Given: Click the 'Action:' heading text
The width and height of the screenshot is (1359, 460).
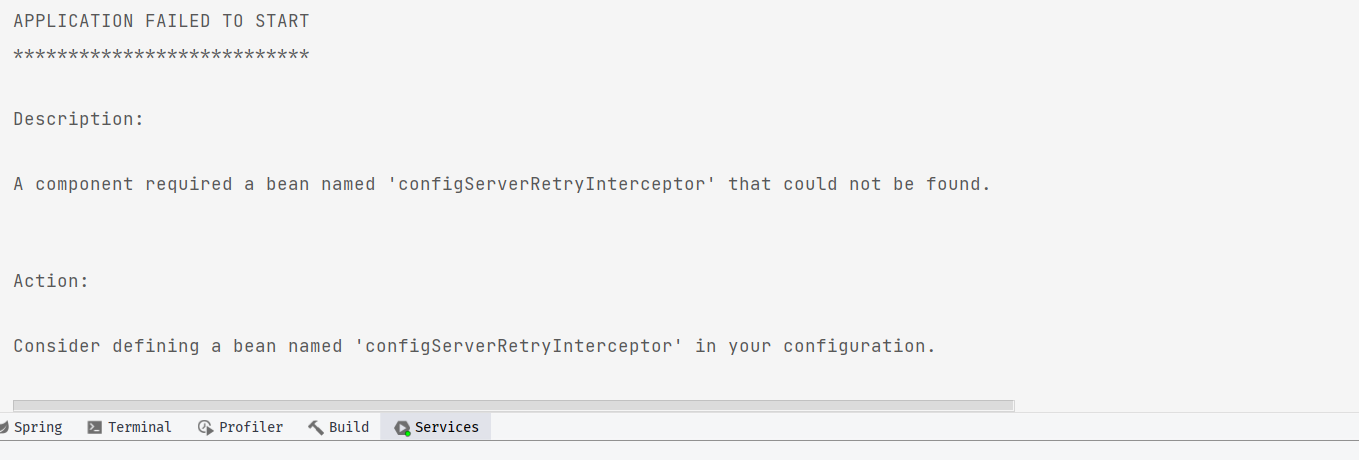Looking at the screenshot, I should [x=51, y=281].
